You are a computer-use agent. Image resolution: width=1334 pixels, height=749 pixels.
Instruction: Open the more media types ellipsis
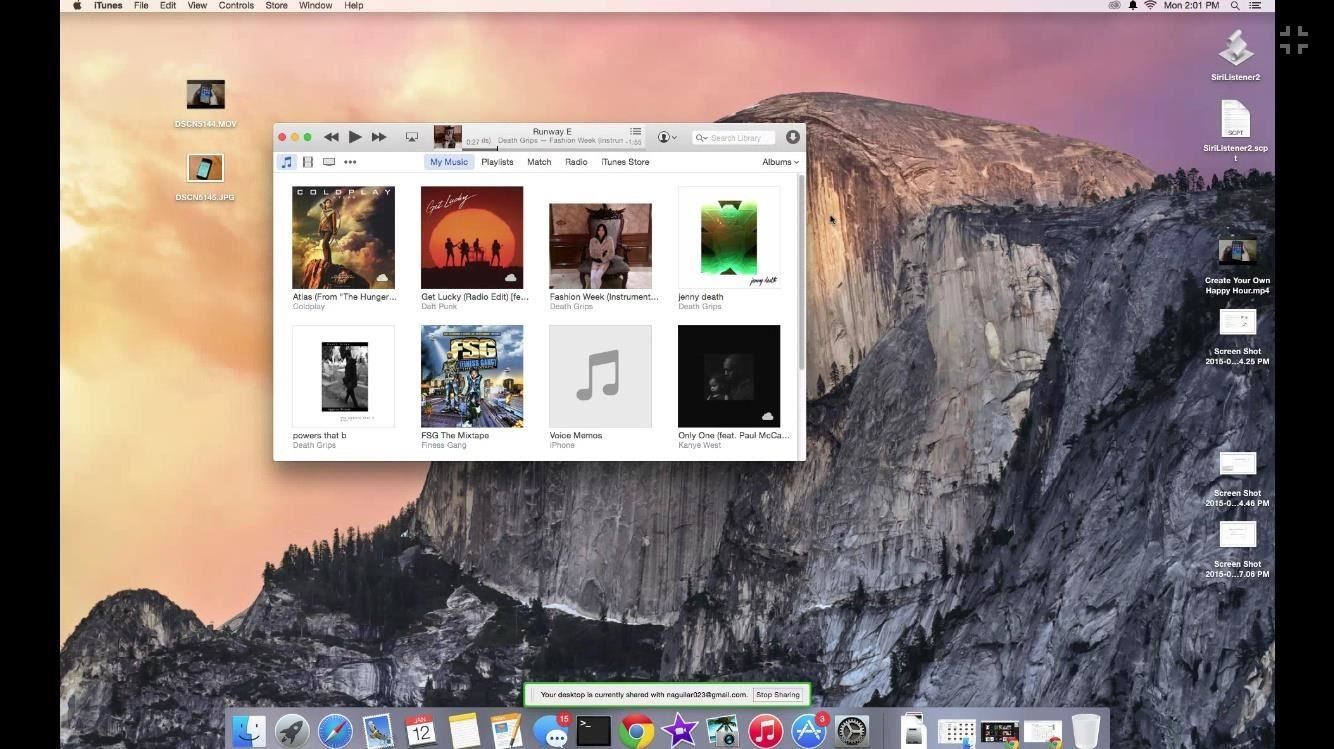[350, 162]
